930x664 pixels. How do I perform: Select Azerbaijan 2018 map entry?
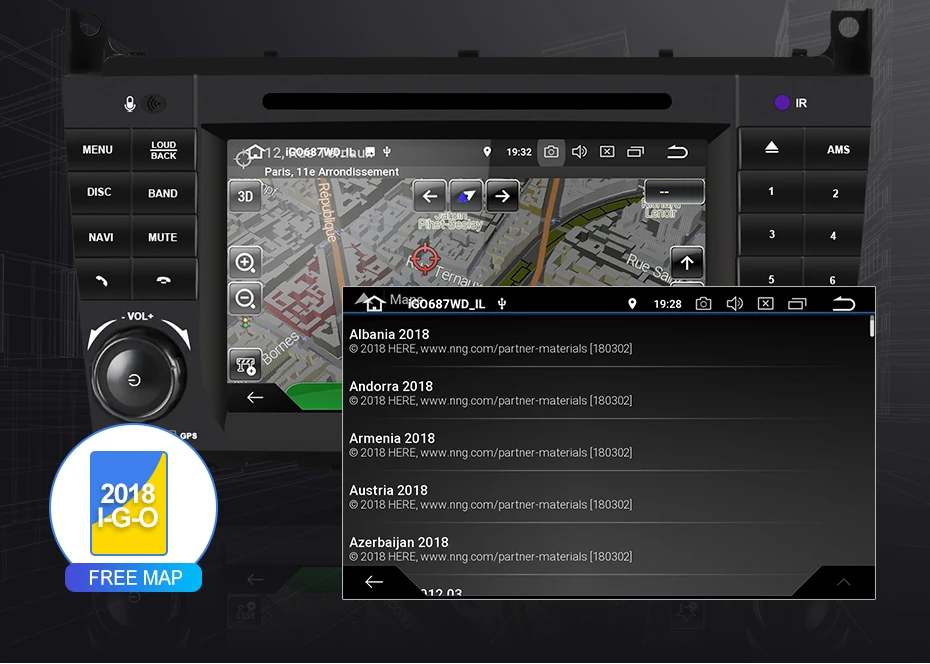[606, 549]
